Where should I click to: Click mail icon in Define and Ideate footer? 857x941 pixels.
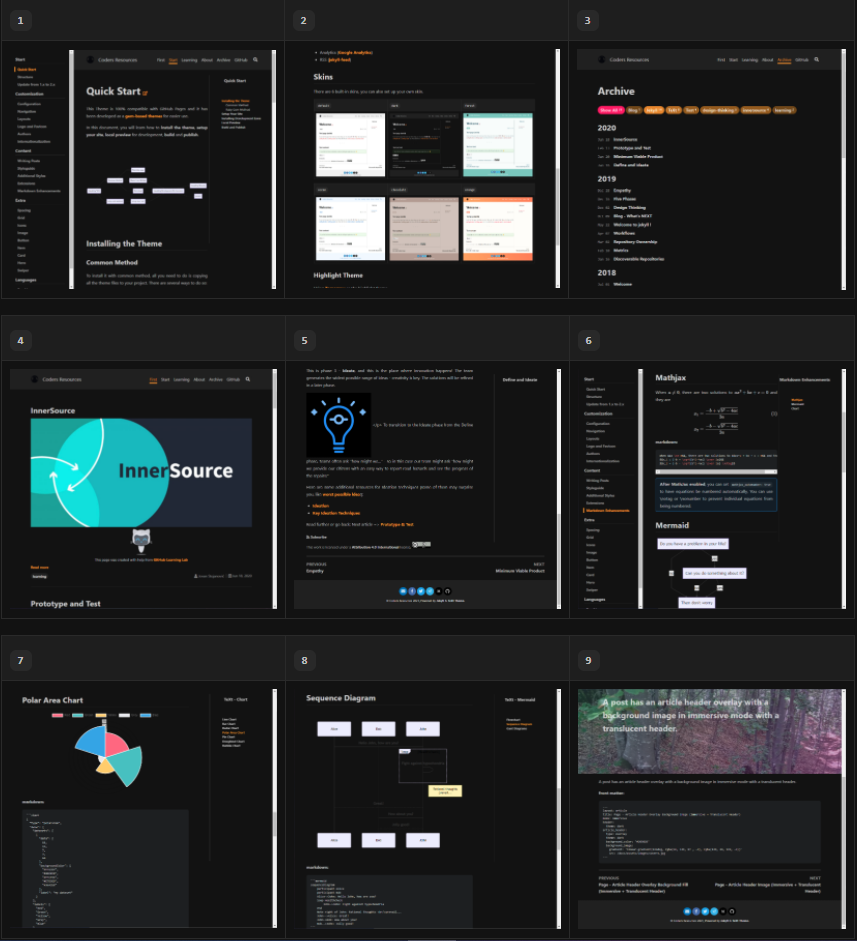point(403,591)
